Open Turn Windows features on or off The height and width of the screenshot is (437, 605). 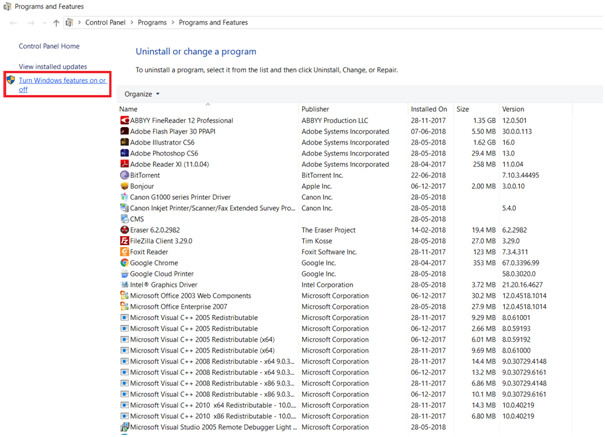point(63,85)
